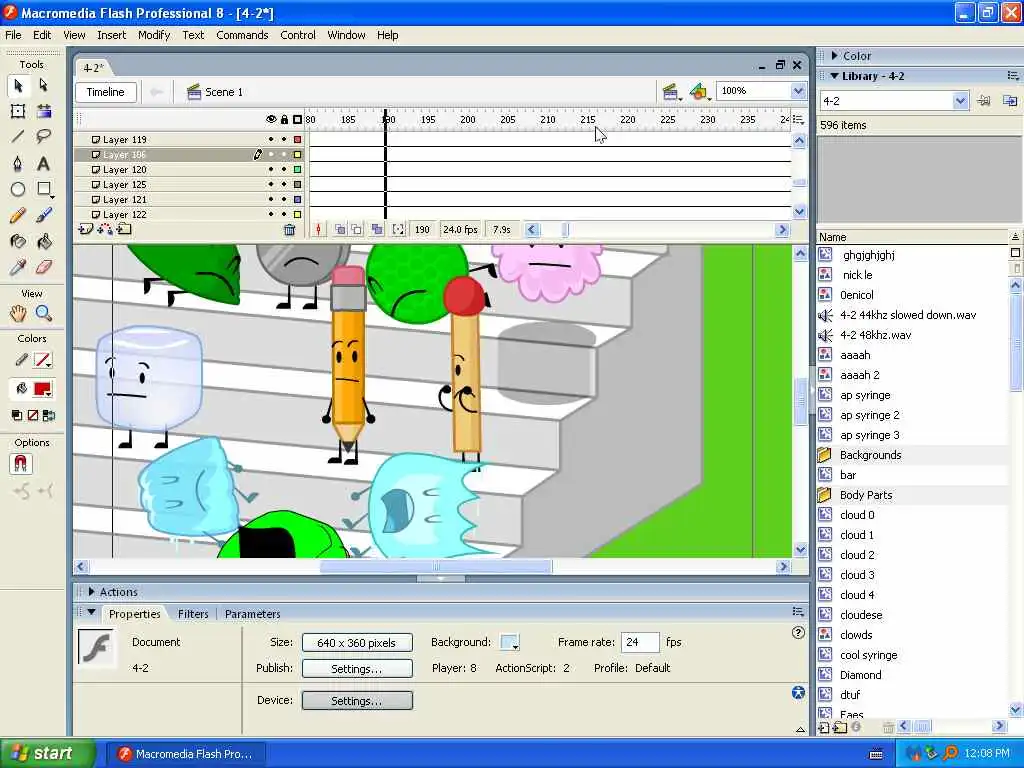
Task: Select the Text tool
Action: point(44,163)
